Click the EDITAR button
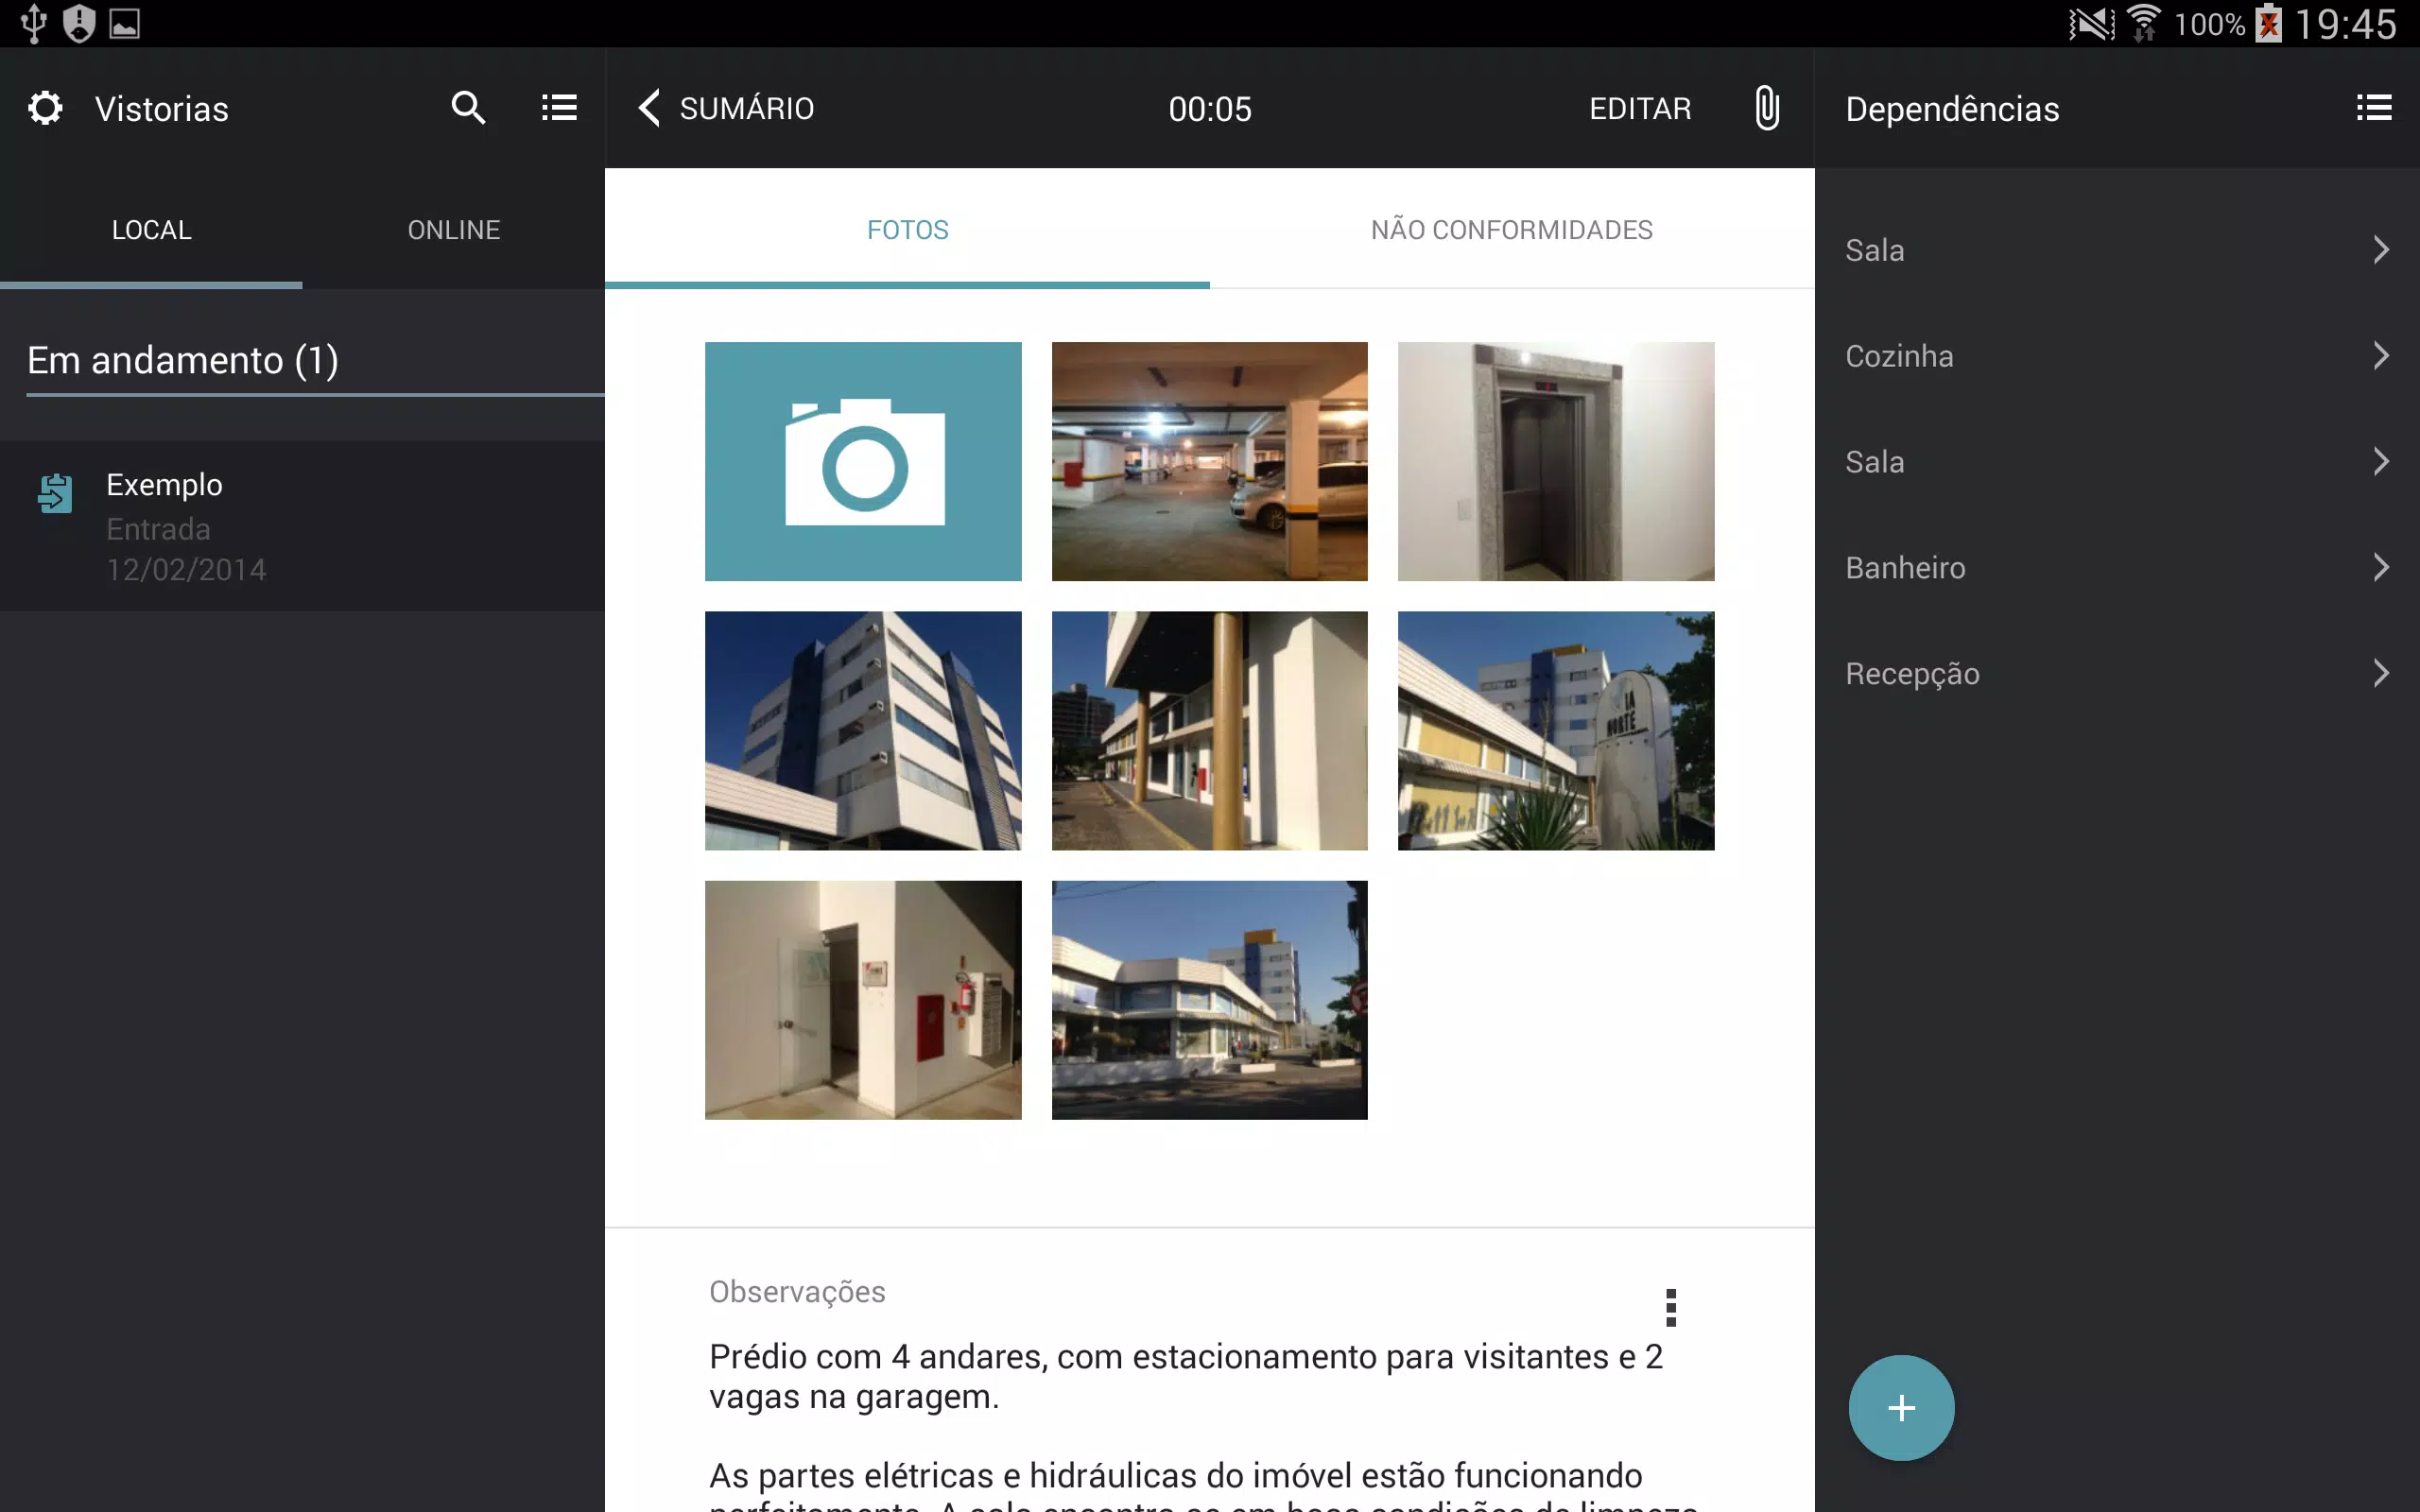 [x=1640, y=108]
